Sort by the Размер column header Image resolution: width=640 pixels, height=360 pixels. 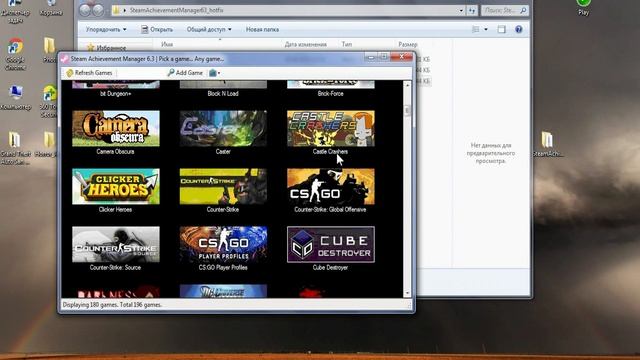(408, 44)
